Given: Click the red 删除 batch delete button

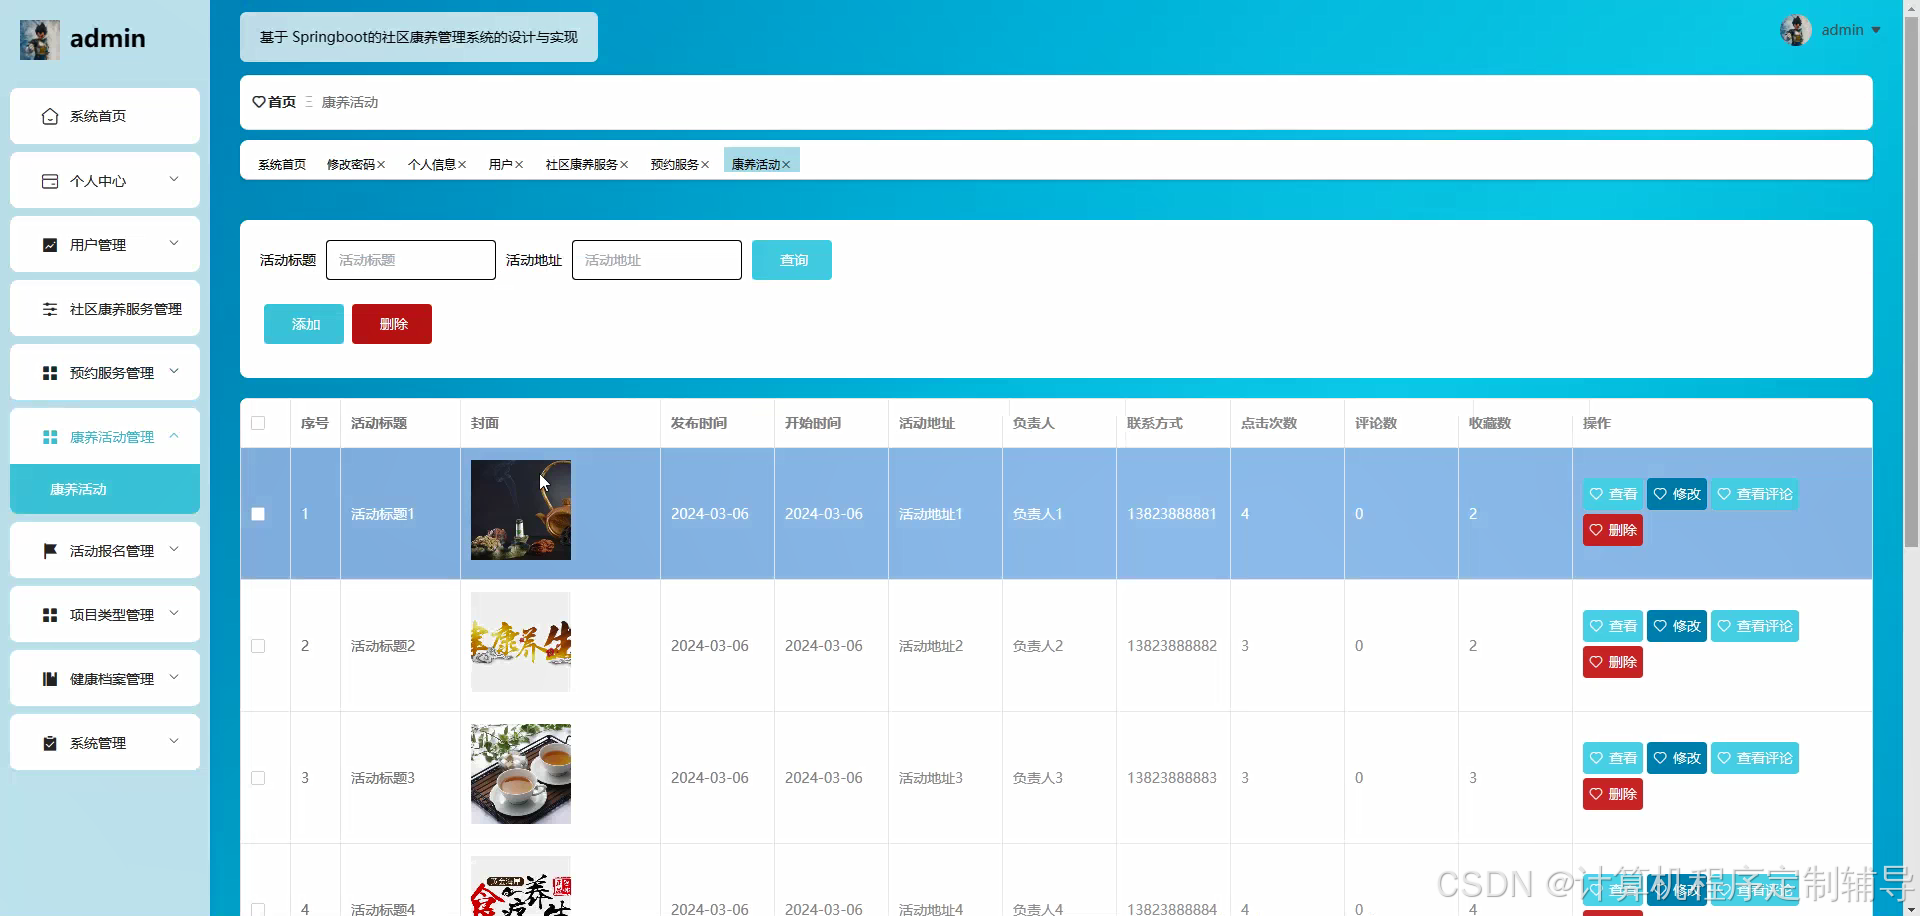Looking at the screenshot, I should pyautogui.click(x=392, y=324).
